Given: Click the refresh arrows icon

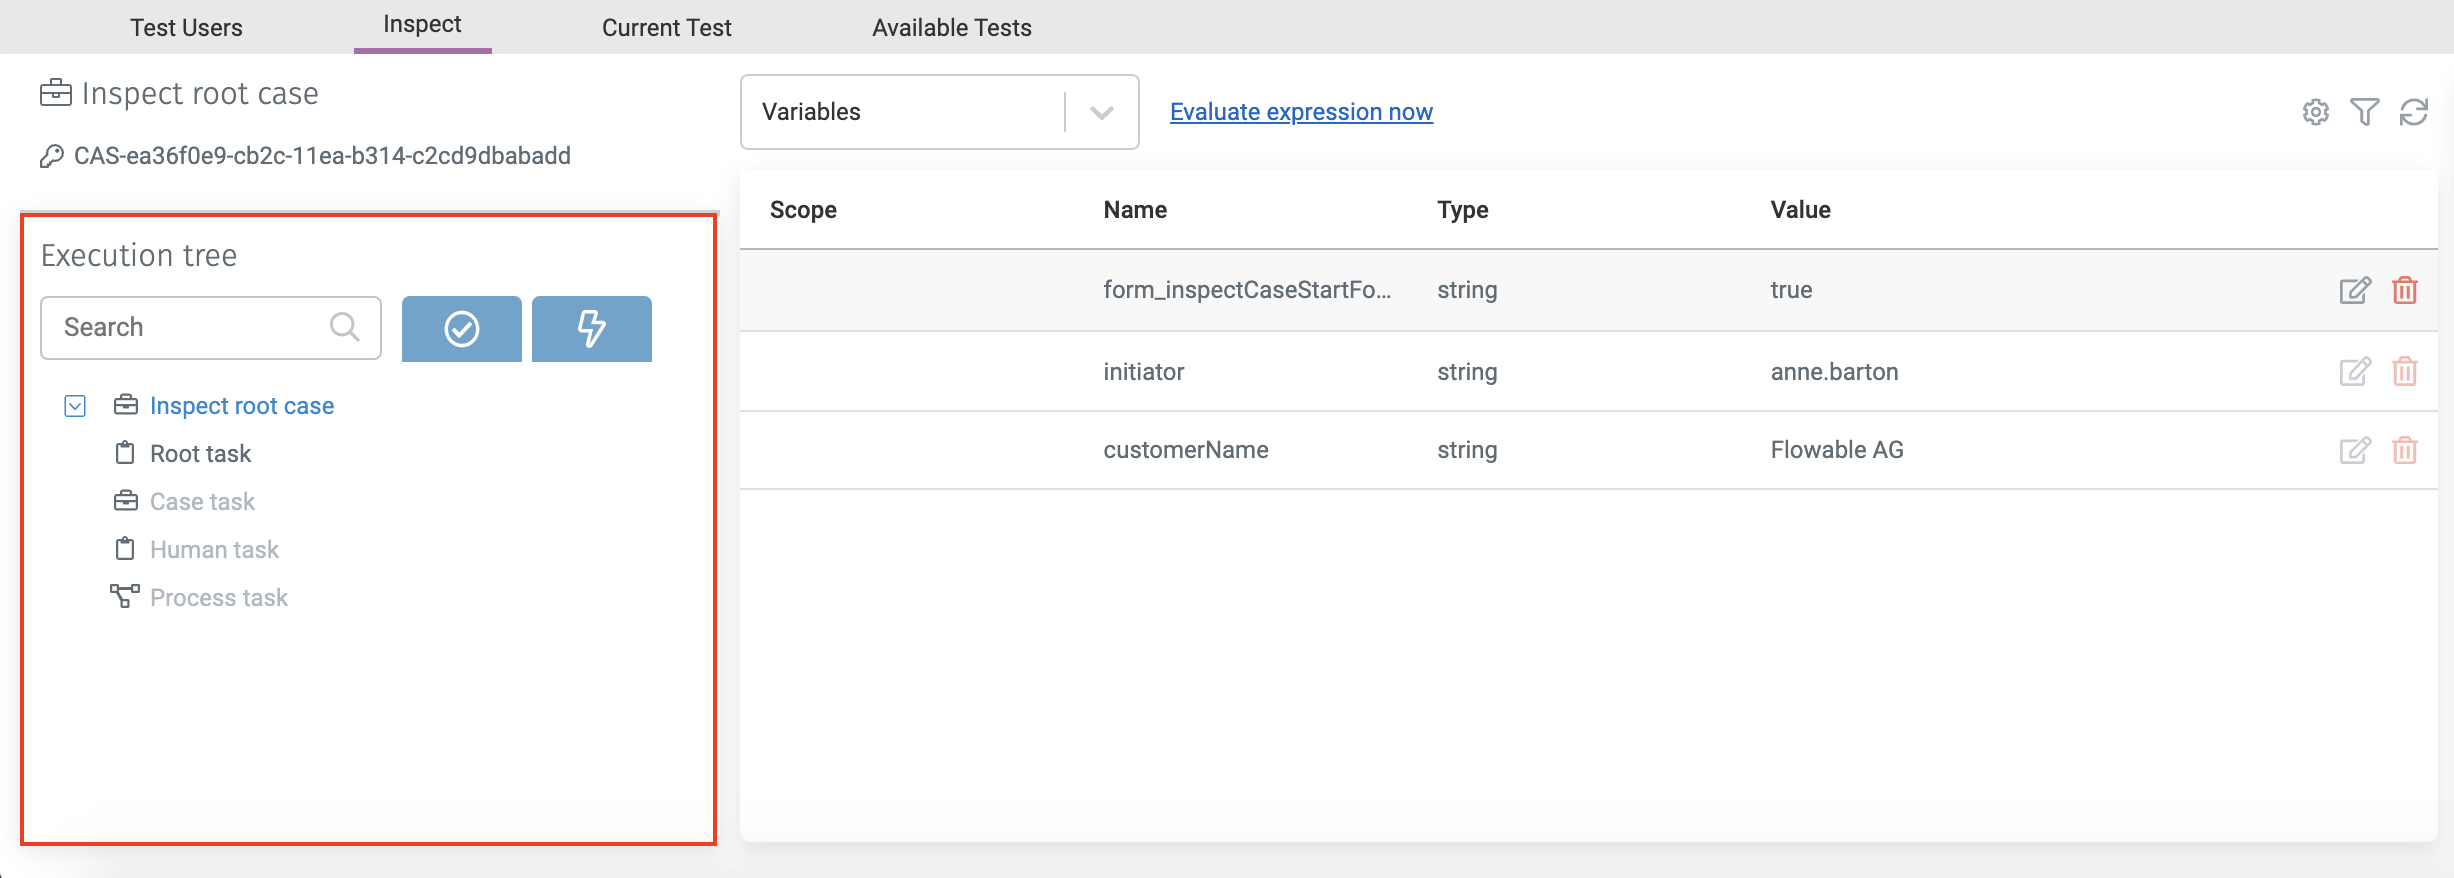Looking at the screenshot, I should tap(2413, 112).
